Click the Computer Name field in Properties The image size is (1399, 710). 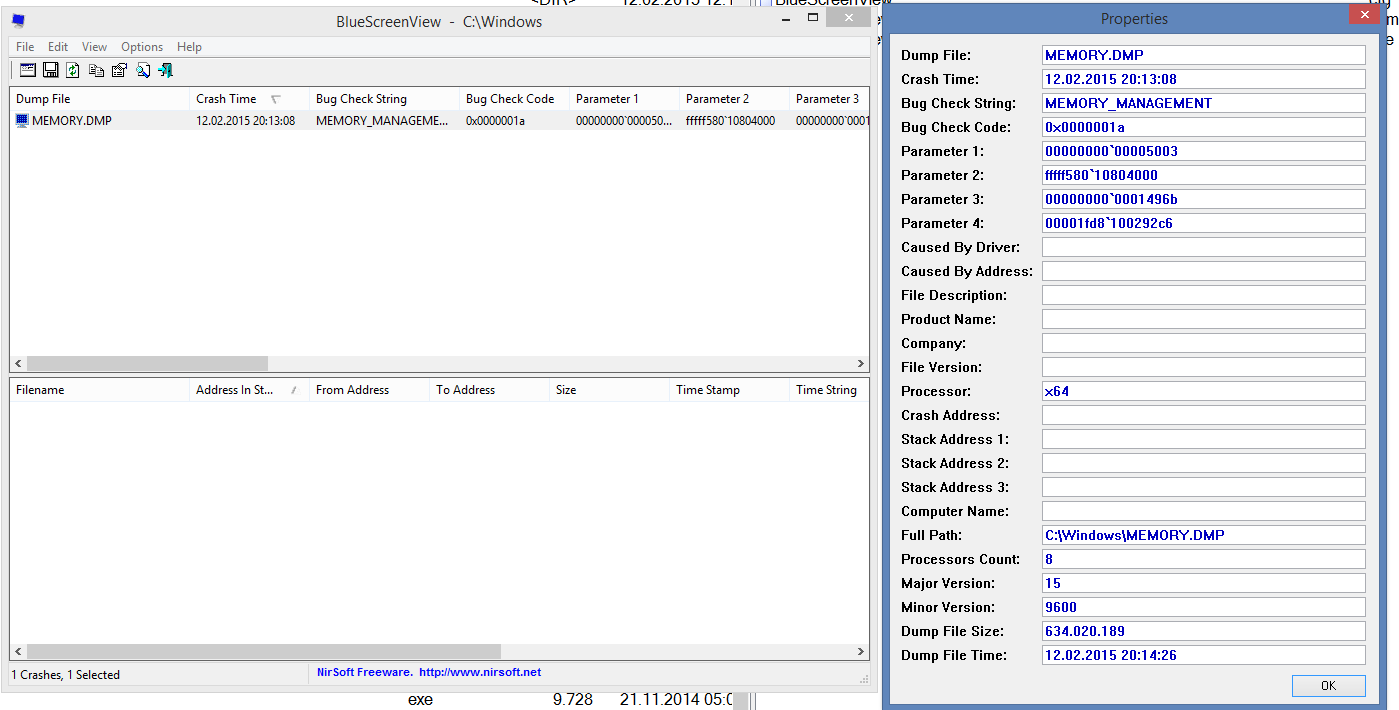[x=1203, y=511]
